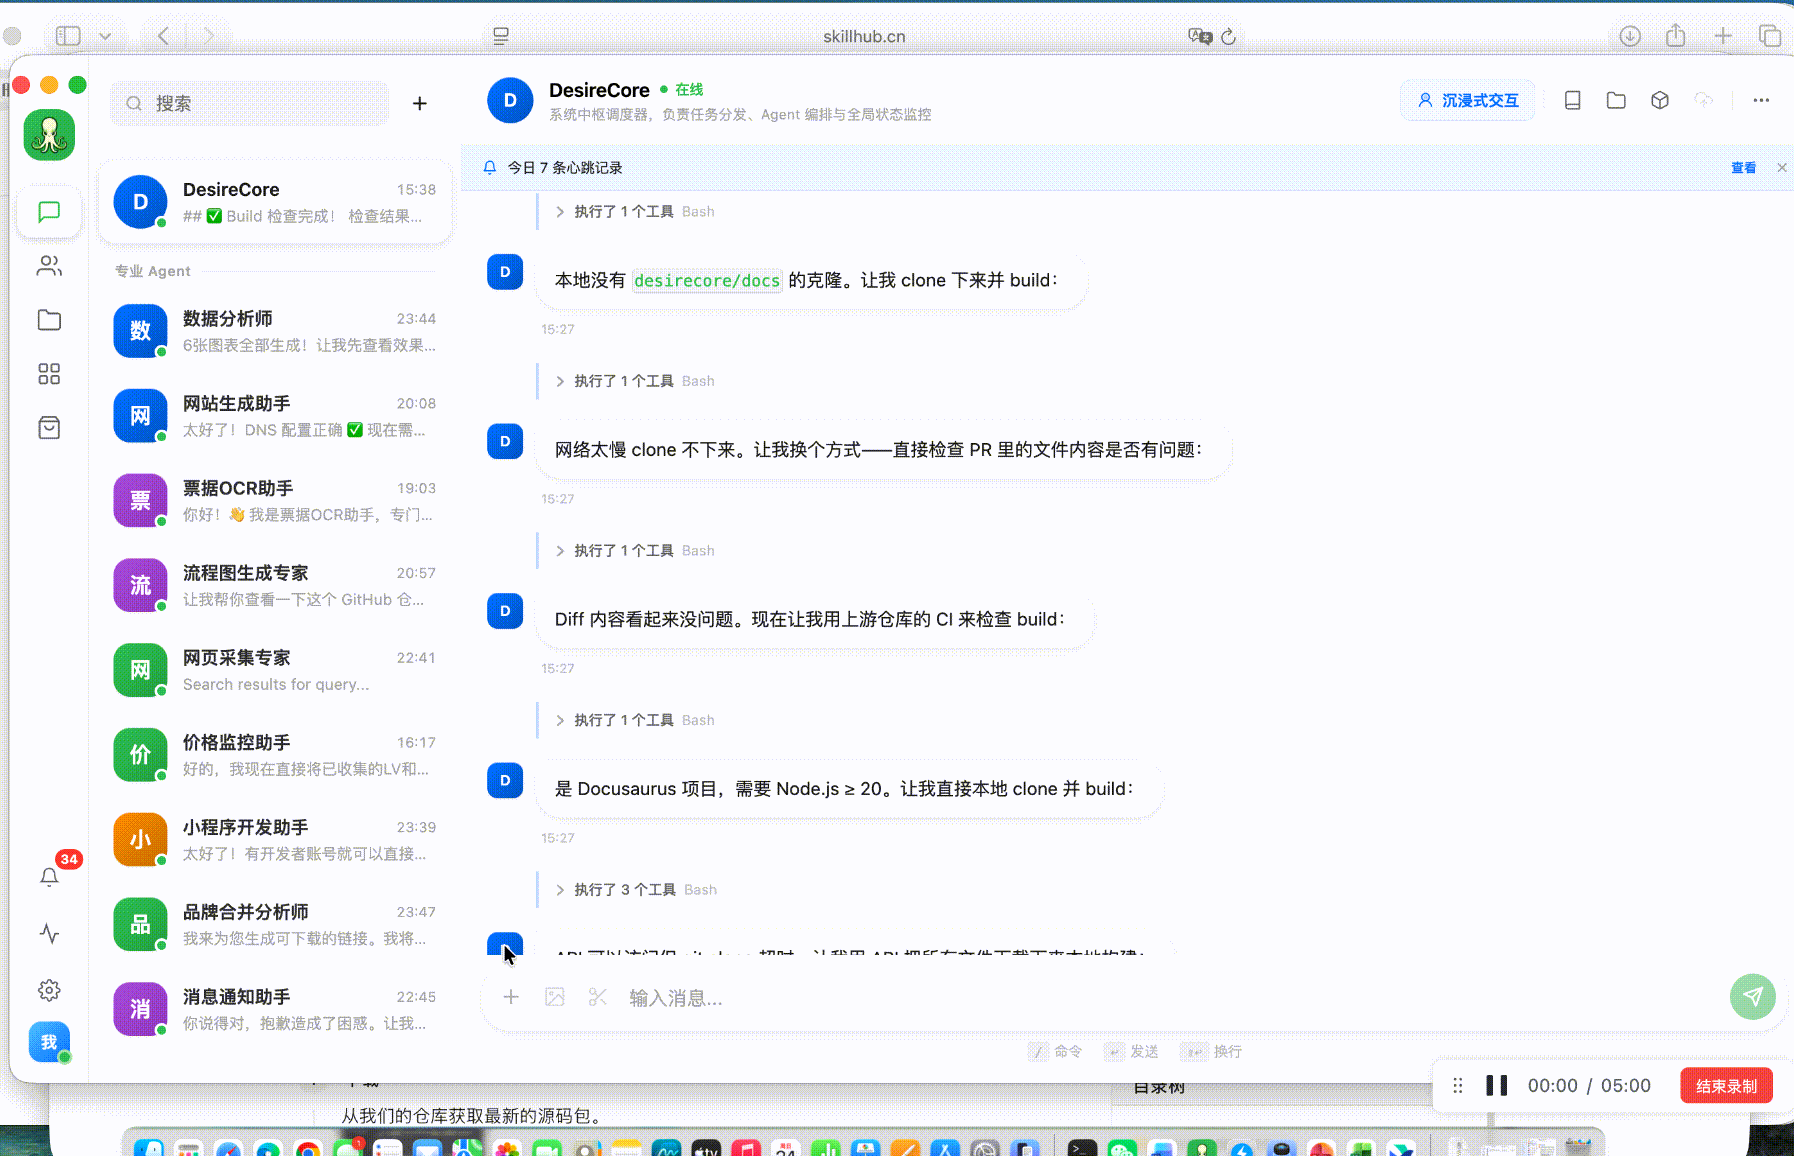Toggle the browser sidebar panel icon
The image size is (1794, 1156).
point(68,36)
